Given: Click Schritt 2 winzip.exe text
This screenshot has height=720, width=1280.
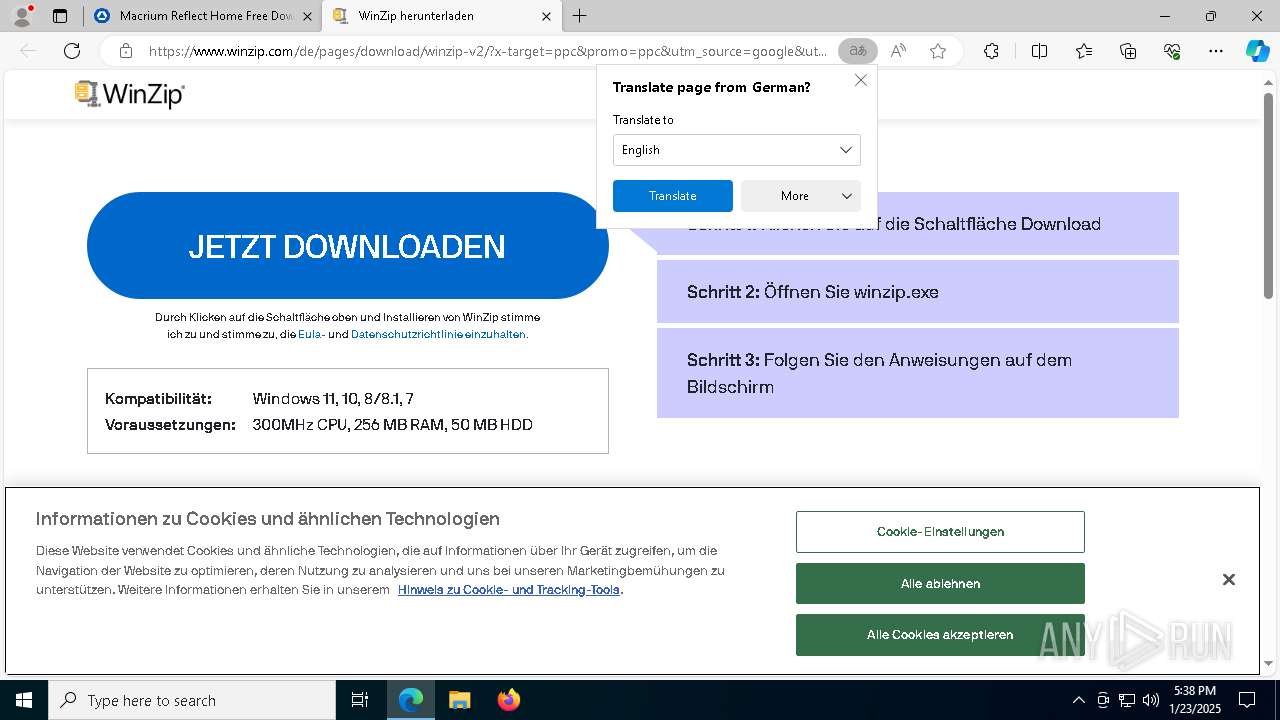Looking at the screenshot, I should coord(812,292).
